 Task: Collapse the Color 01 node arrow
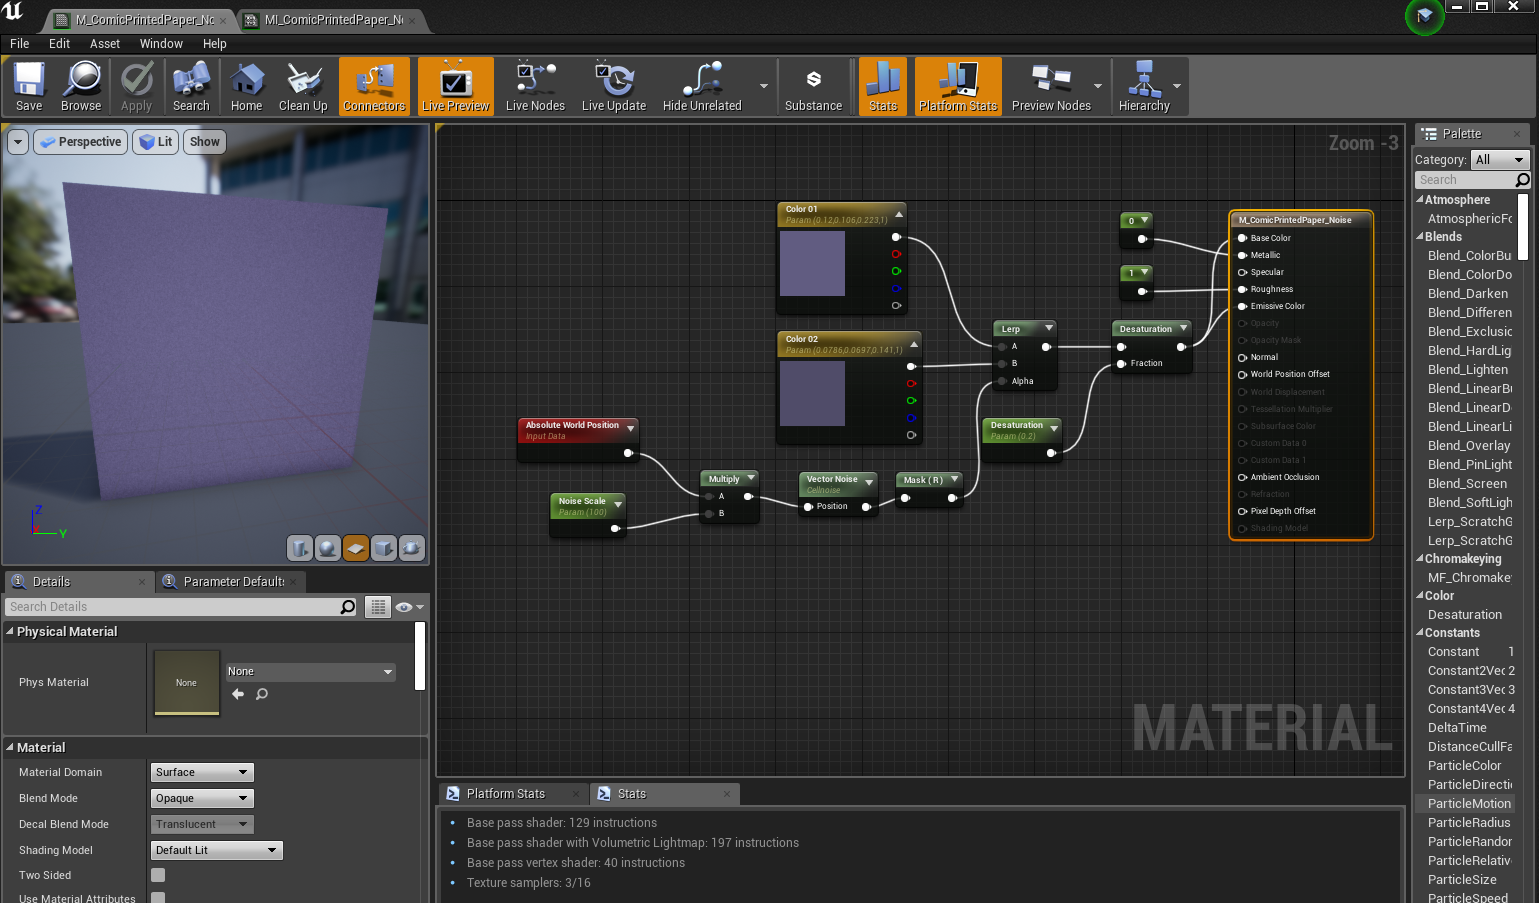(899, 214)
